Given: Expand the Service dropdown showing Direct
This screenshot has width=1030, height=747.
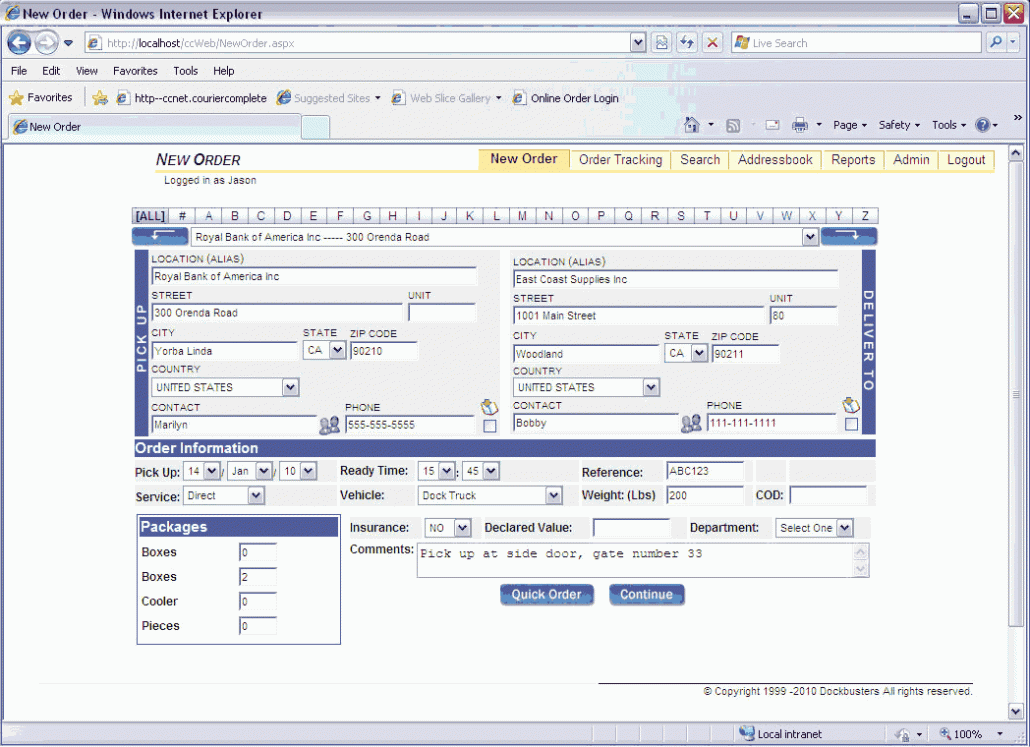Looking at the screenshot, I should (x=256, y=496).
